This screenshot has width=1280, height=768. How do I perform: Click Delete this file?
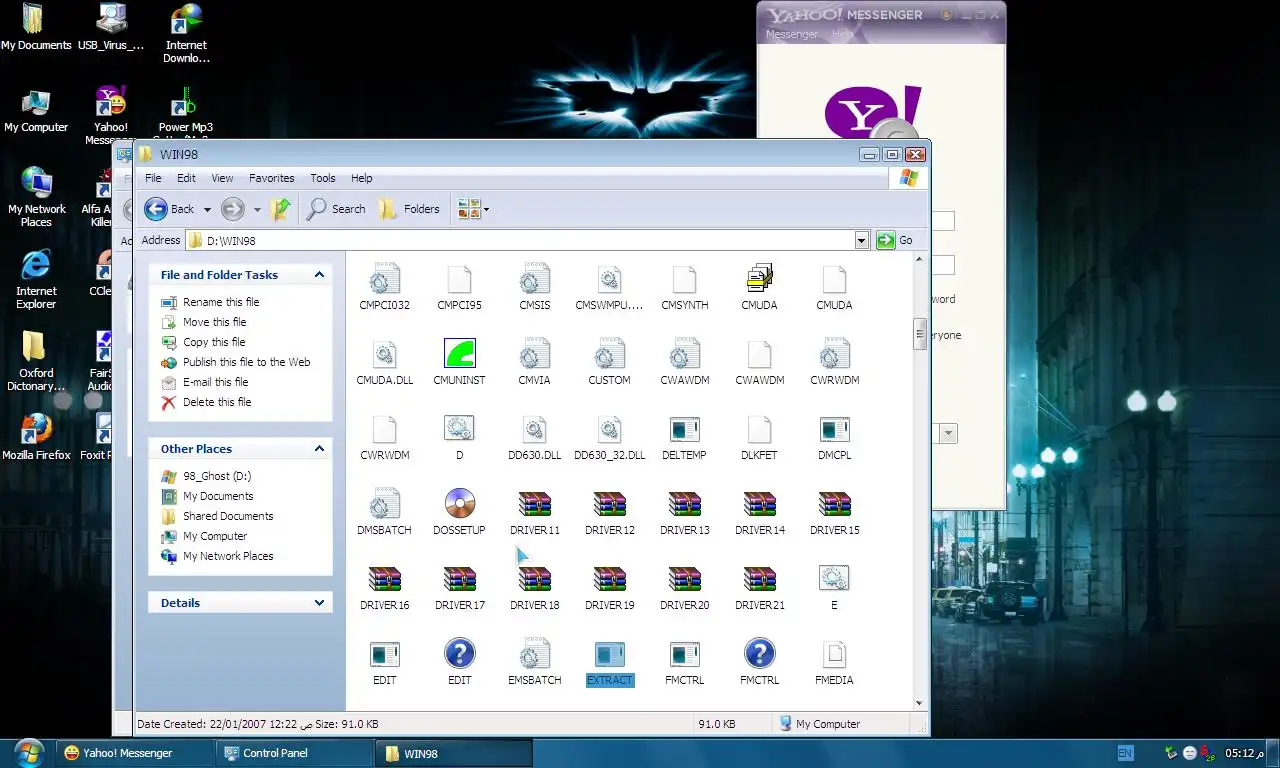pos(217,402)
